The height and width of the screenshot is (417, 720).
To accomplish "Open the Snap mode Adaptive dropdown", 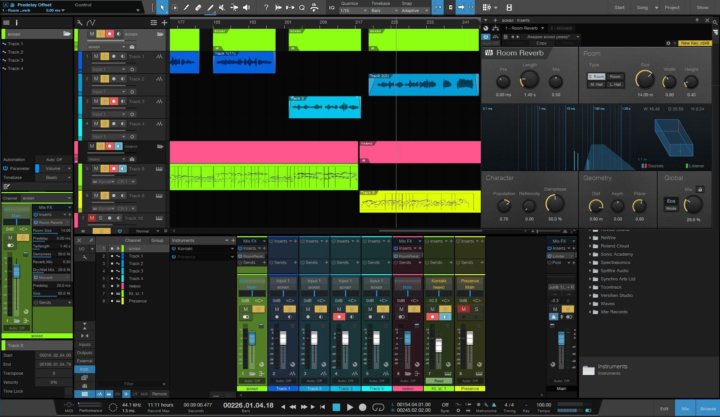I will (414, 10).
